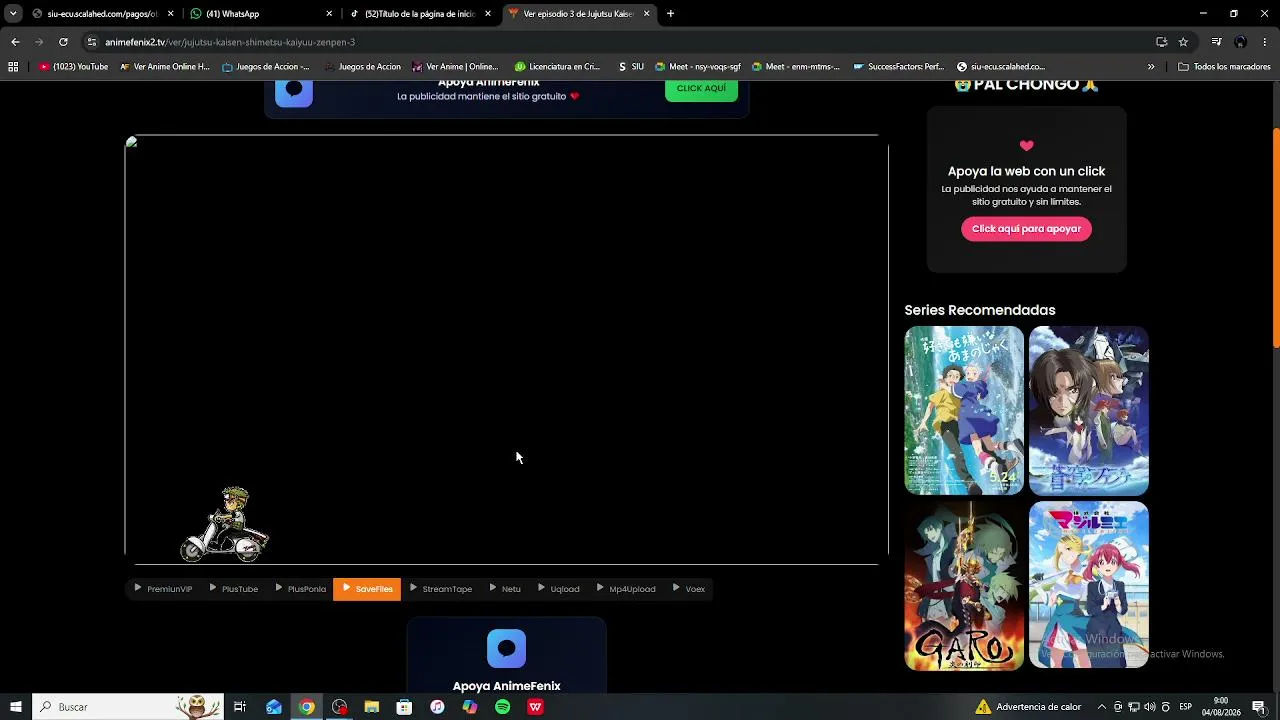Switch to the Título de la página tab

click(420, 14)
